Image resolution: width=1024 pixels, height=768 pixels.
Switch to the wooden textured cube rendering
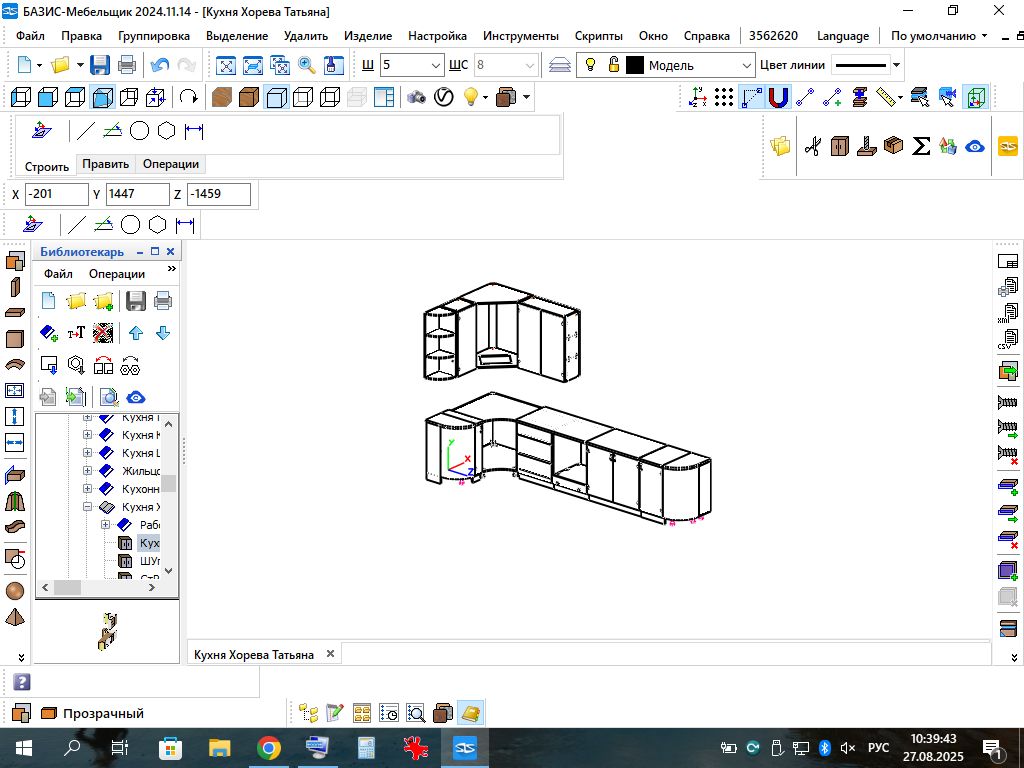pyautogui.click(x=221, y=97)
